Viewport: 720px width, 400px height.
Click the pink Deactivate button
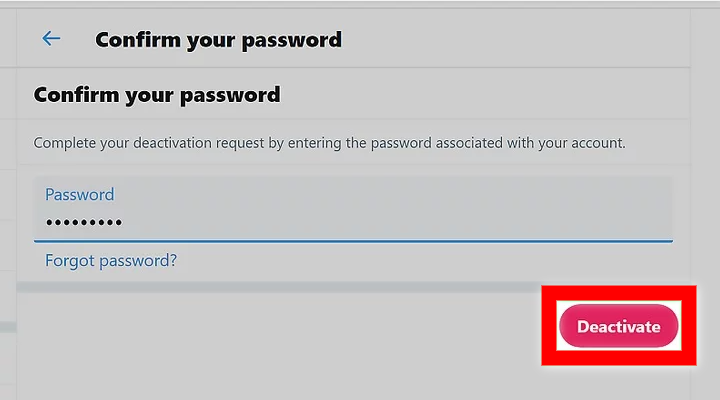619,326
